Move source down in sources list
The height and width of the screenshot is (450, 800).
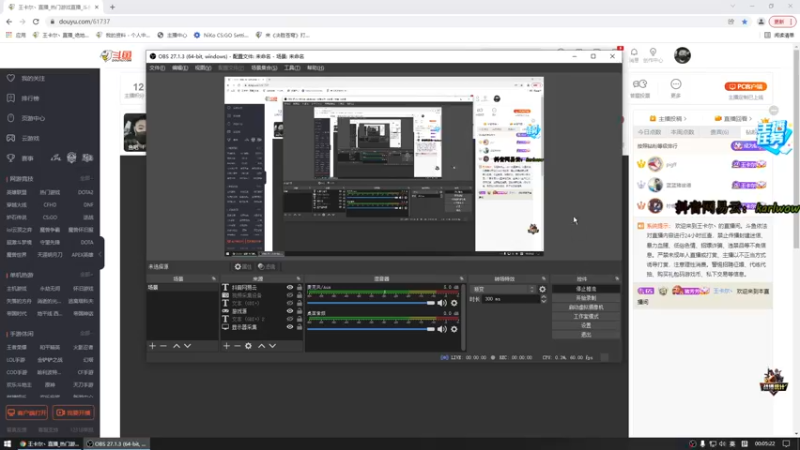point(272,346)
